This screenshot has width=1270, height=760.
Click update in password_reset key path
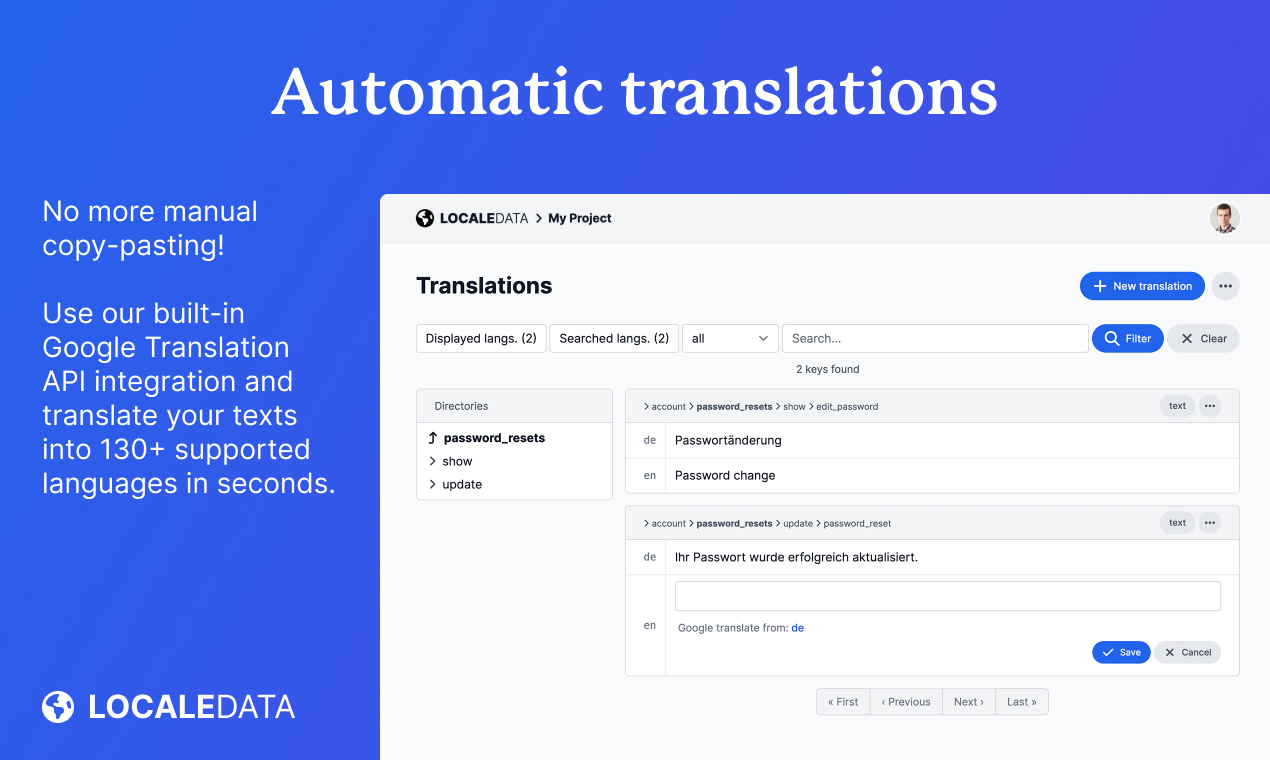coord(798,524)
